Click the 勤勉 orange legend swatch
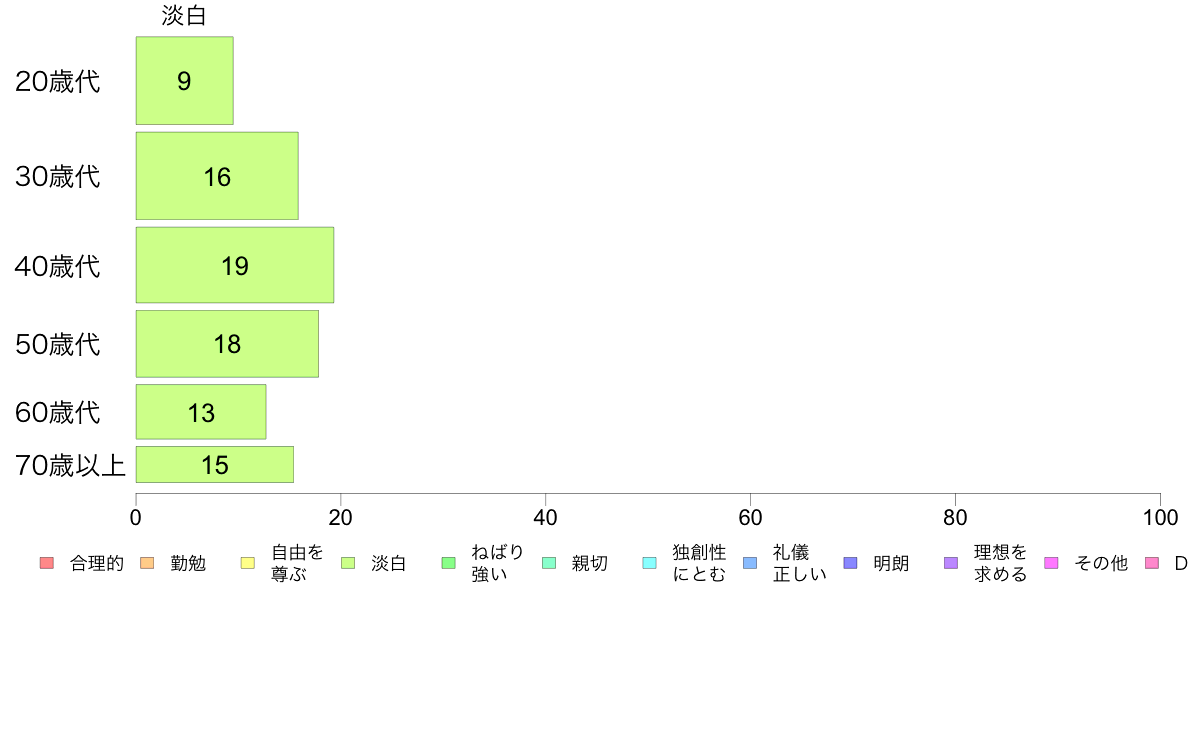Viewport: 1188px width, 736px height. pos(147,563)
